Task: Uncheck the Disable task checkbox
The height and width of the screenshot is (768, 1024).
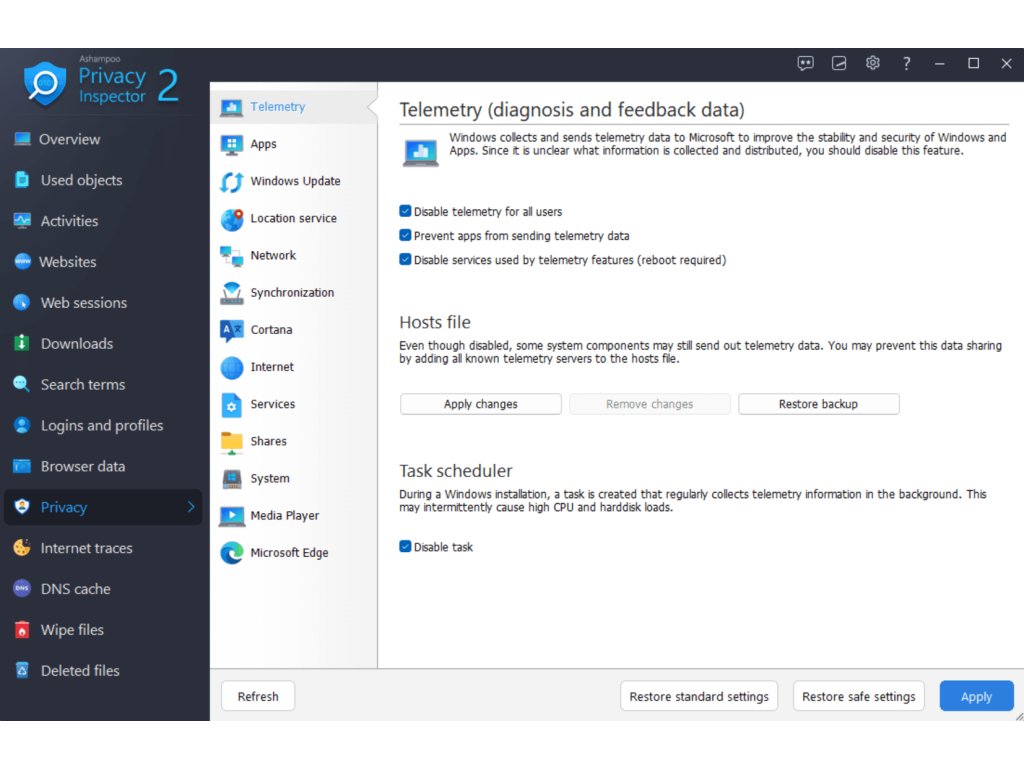Action: (x=405, y=547)
